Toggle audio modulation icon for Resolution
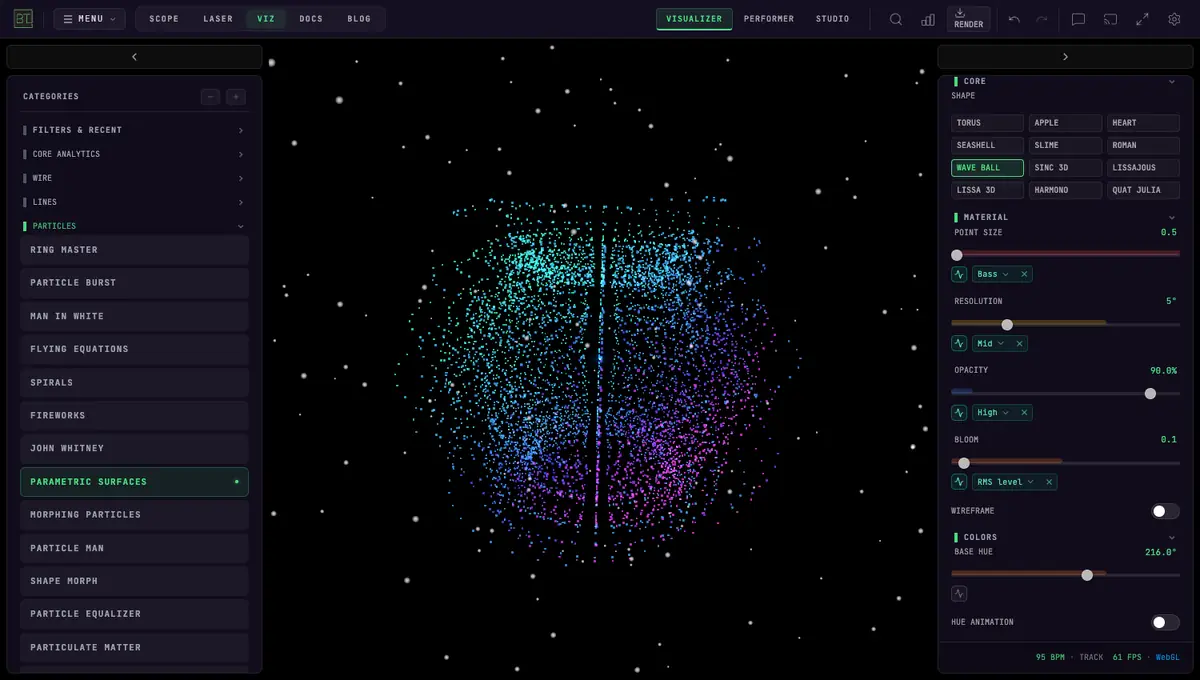Screen dimensions: 1200x680 [x=960, y=343]
